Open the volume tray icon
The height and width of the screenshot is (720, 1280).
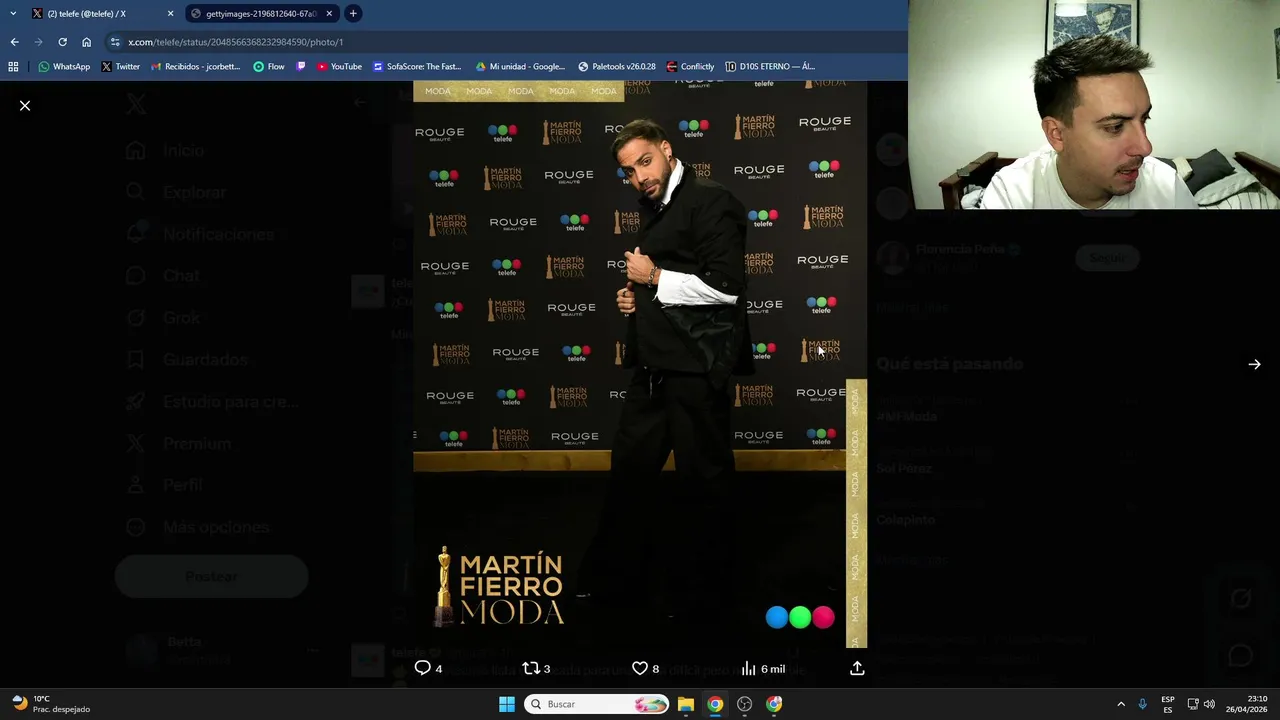point(1209,704)
